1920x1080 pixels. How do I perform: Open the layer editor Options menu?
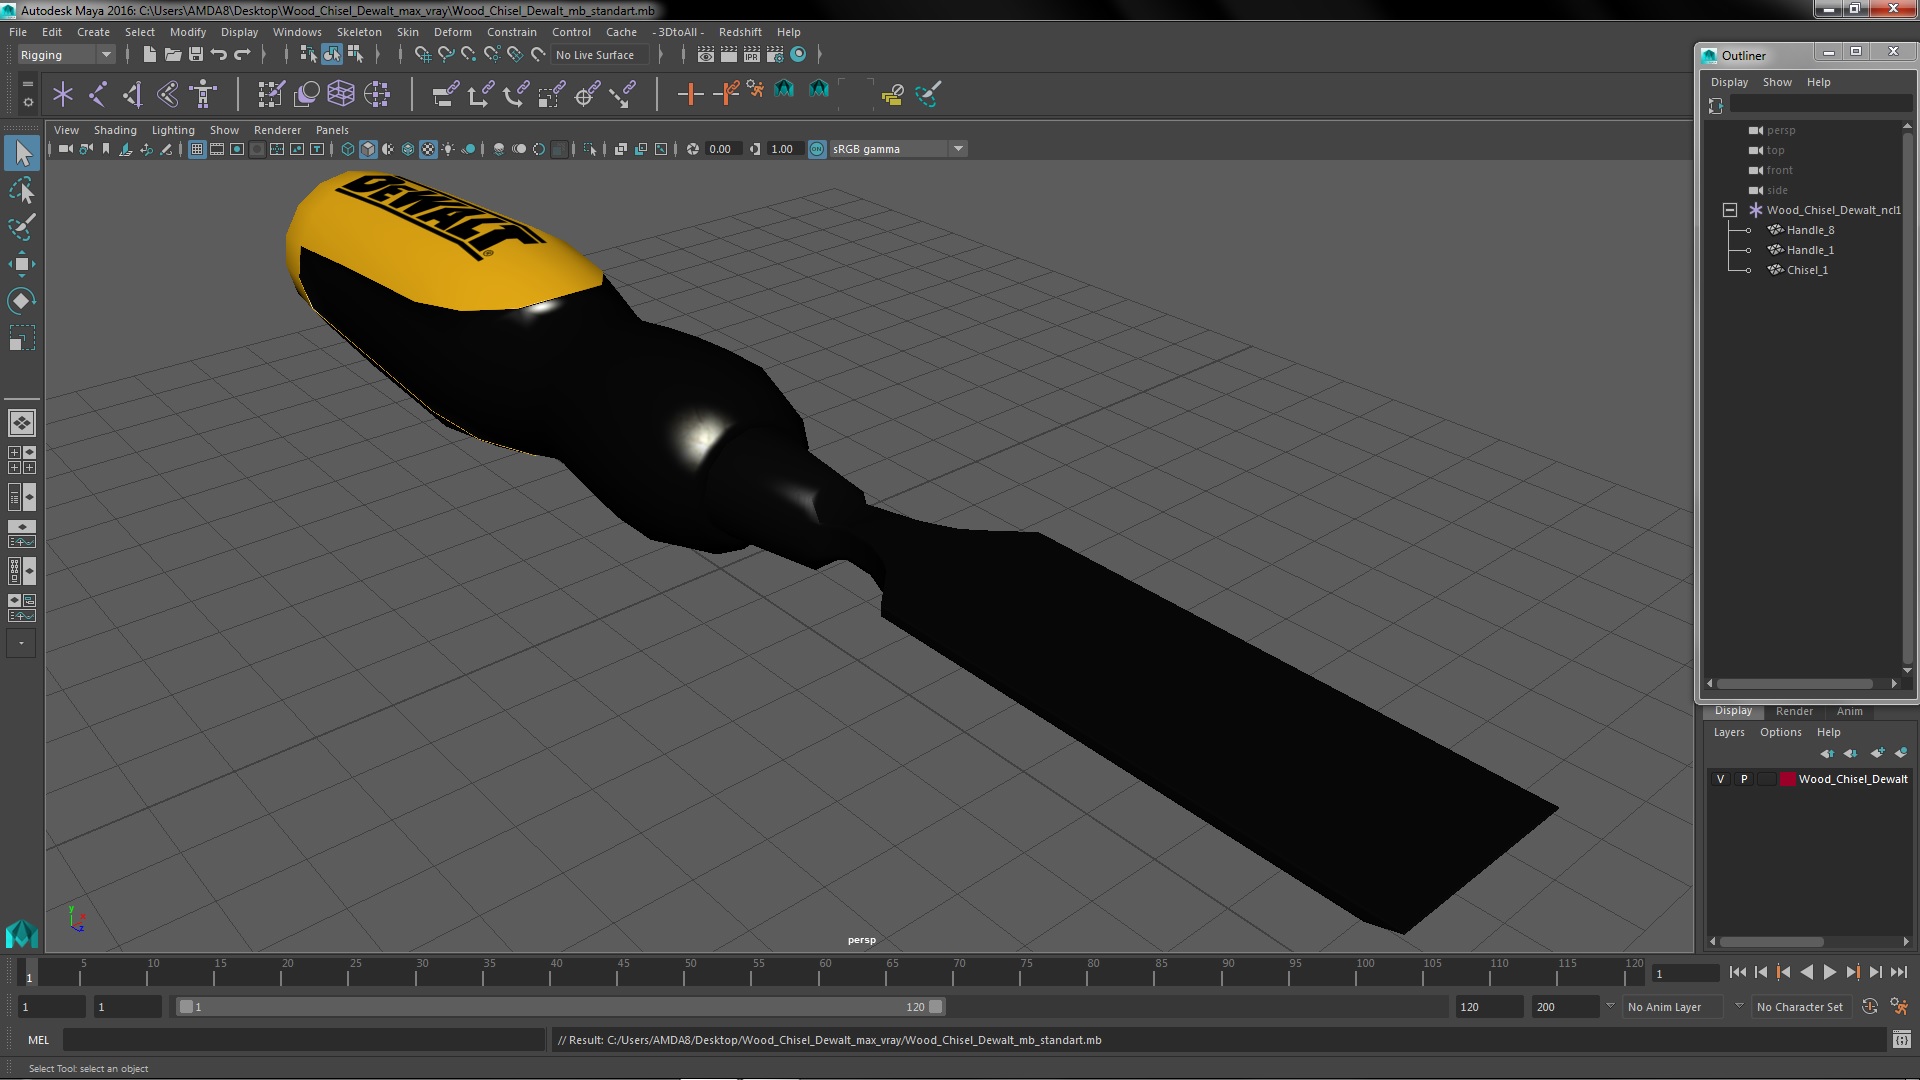click(1780, 732)
